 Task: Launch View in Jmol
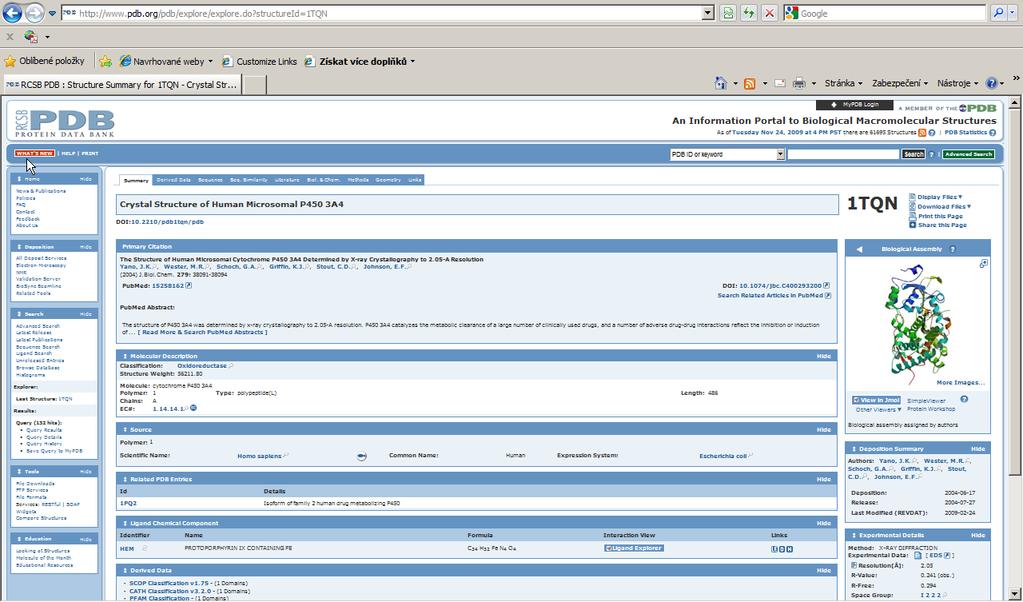(876, 400)
